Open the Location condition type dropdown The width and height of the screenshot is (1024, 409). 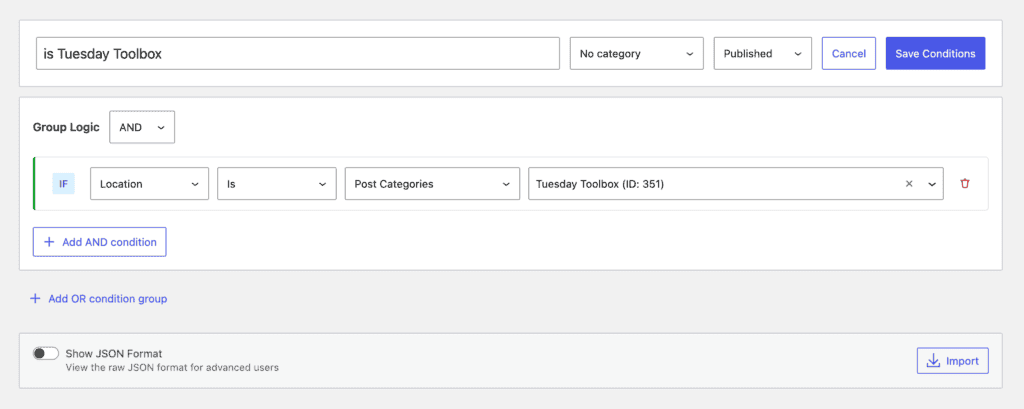tap(149, 184)
